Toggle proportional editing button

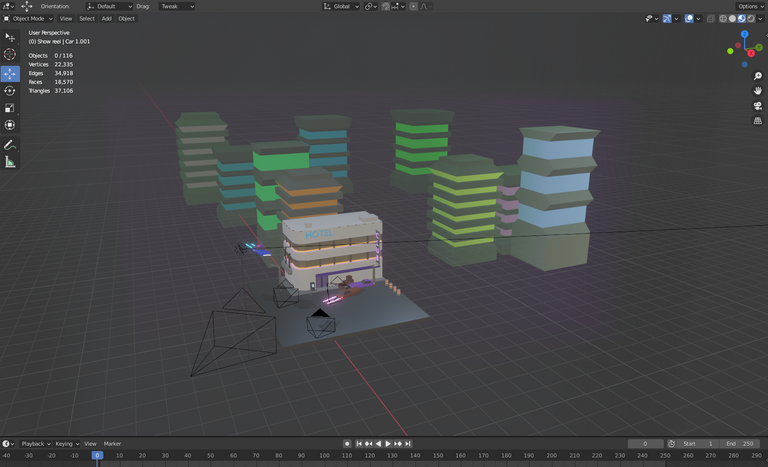[x=413, y=6]
